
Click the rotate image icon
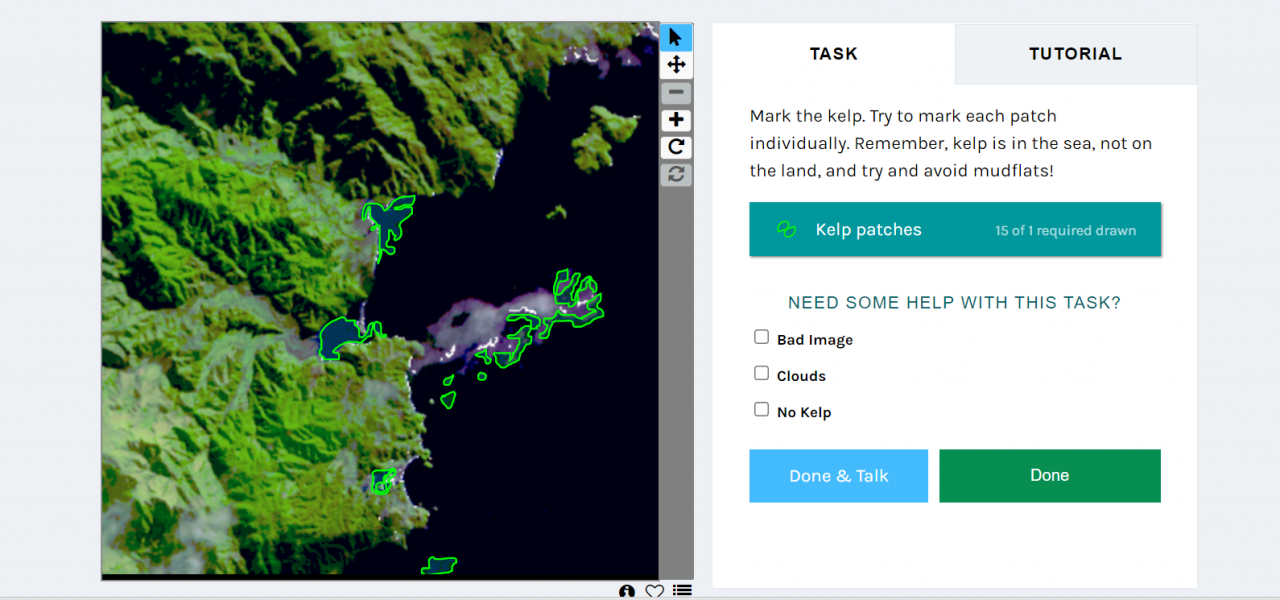point(676,147)
